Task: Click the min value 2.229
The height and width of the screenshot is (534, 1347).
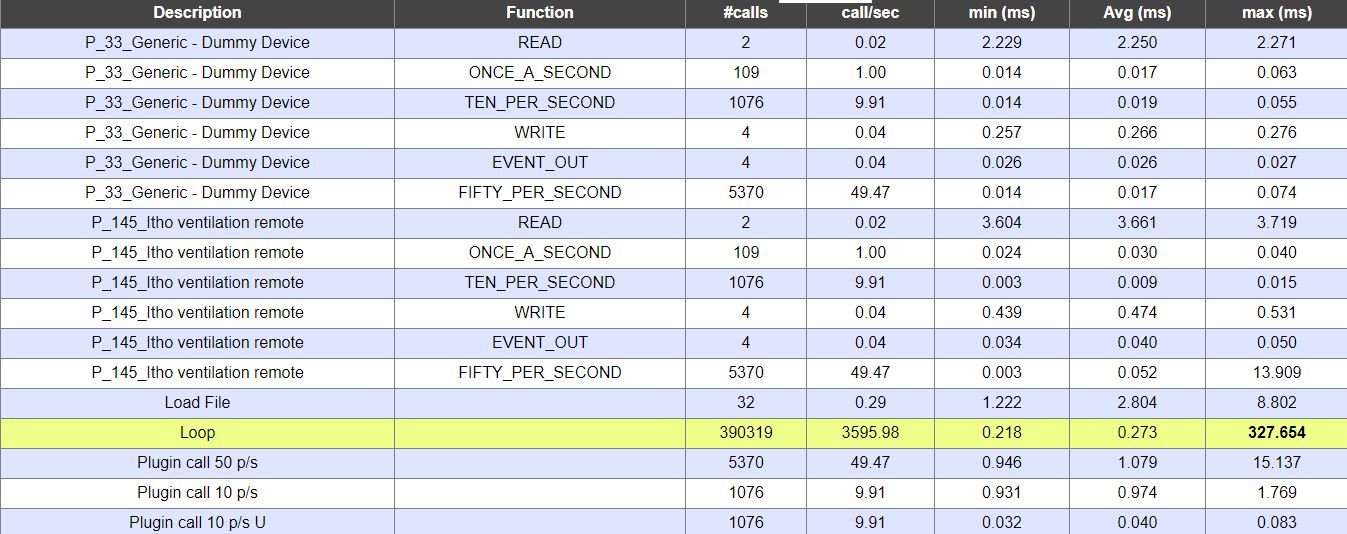Action: 1002,43
